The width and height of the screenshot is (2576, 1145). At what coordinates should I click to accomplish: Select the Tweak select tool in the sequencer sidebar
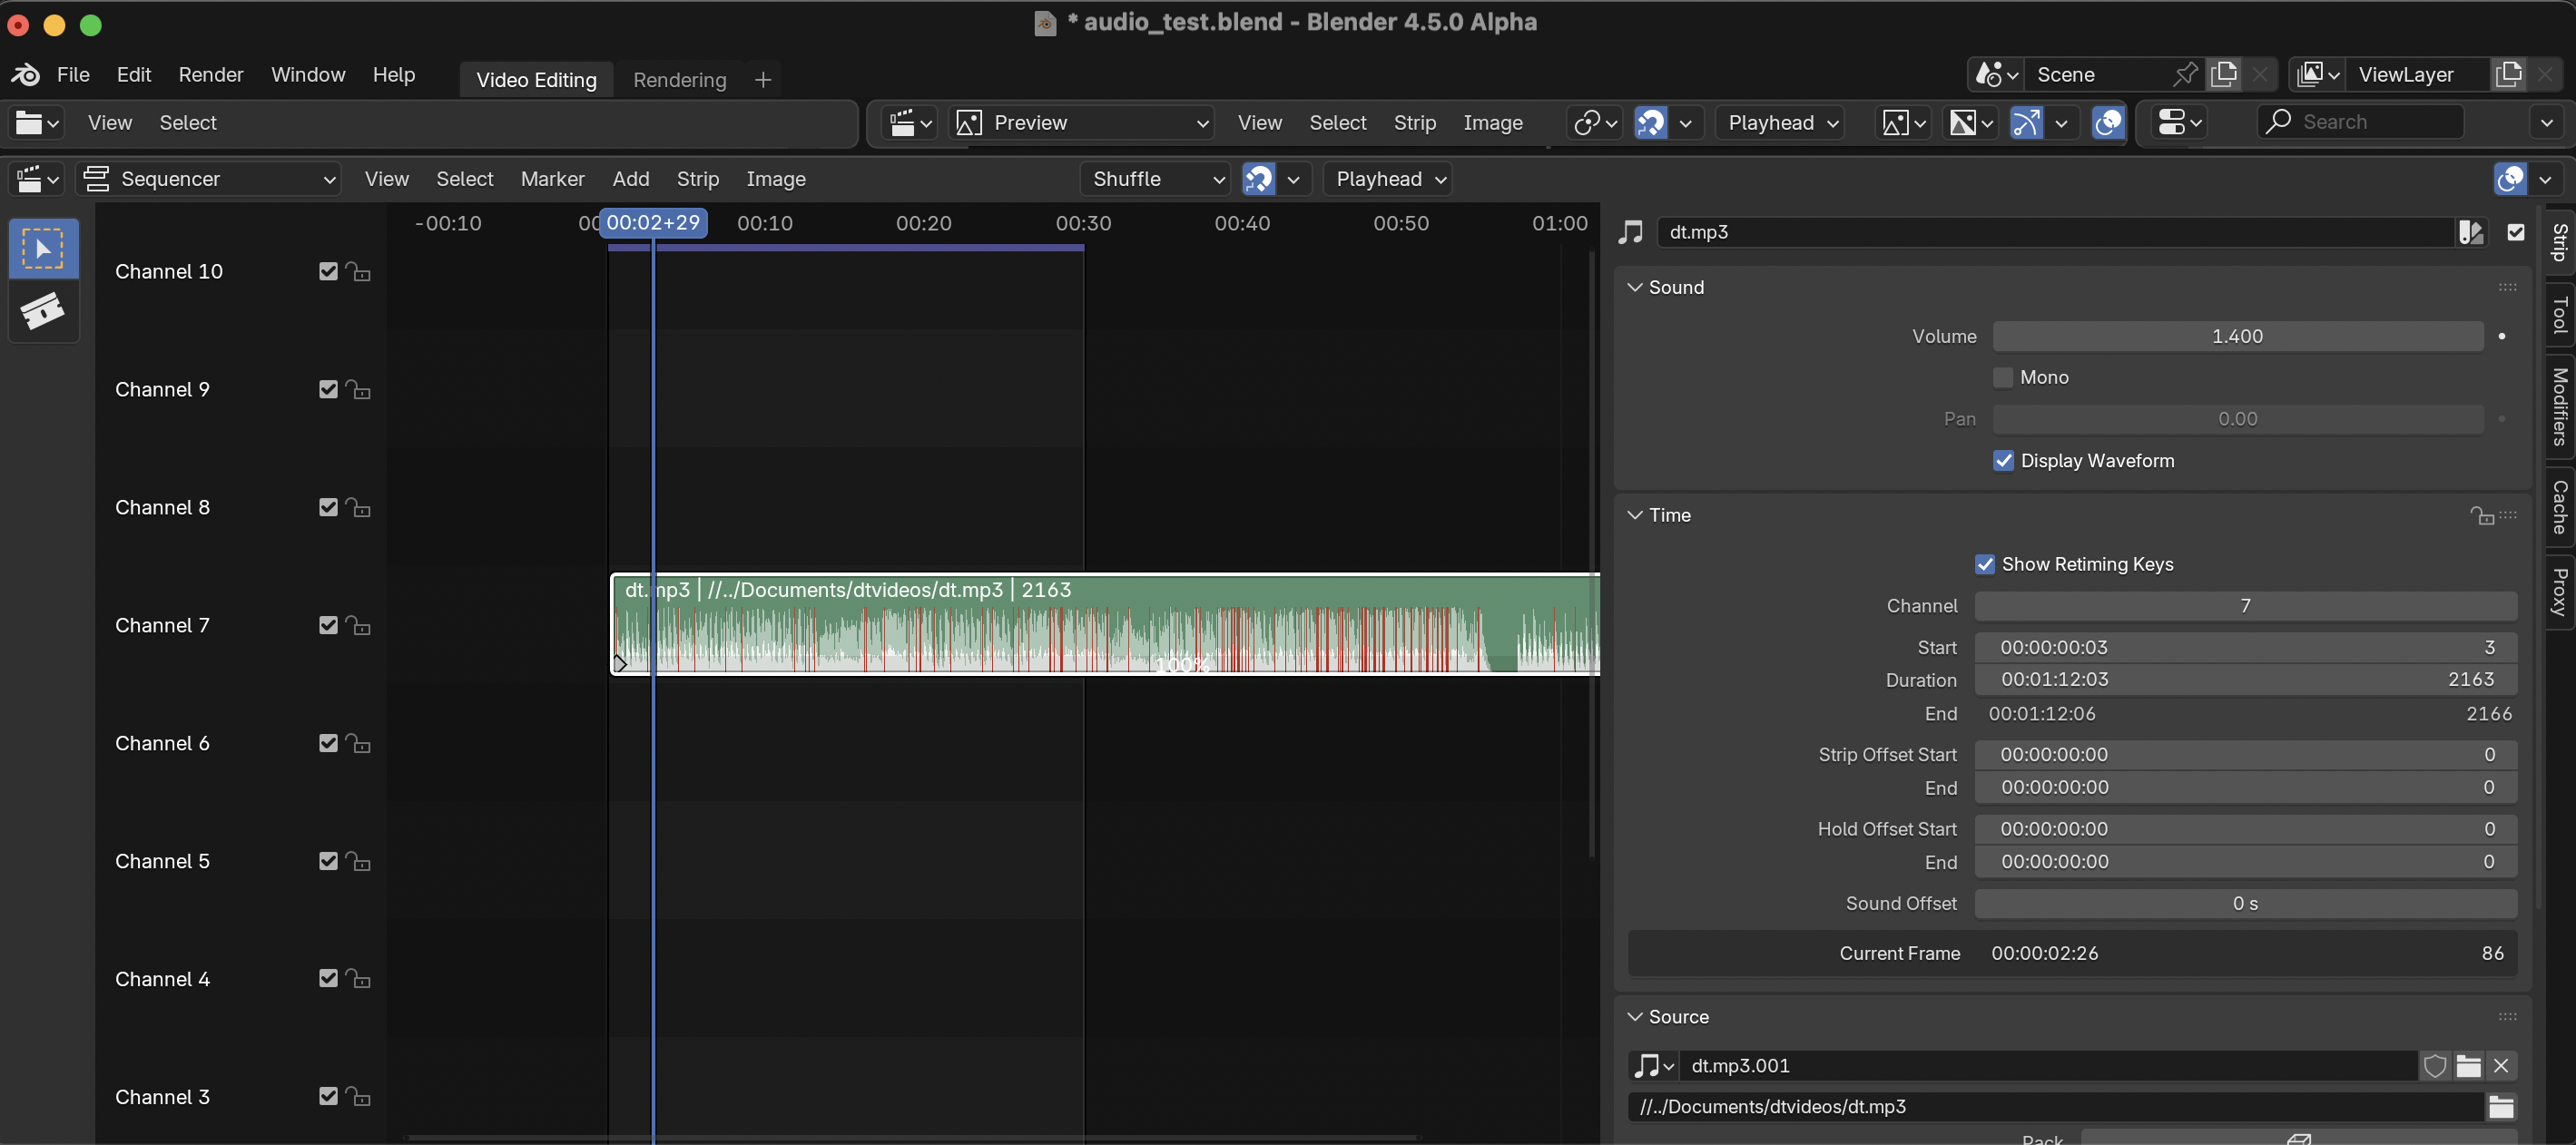pyautogui.click(x=43, y=248)
